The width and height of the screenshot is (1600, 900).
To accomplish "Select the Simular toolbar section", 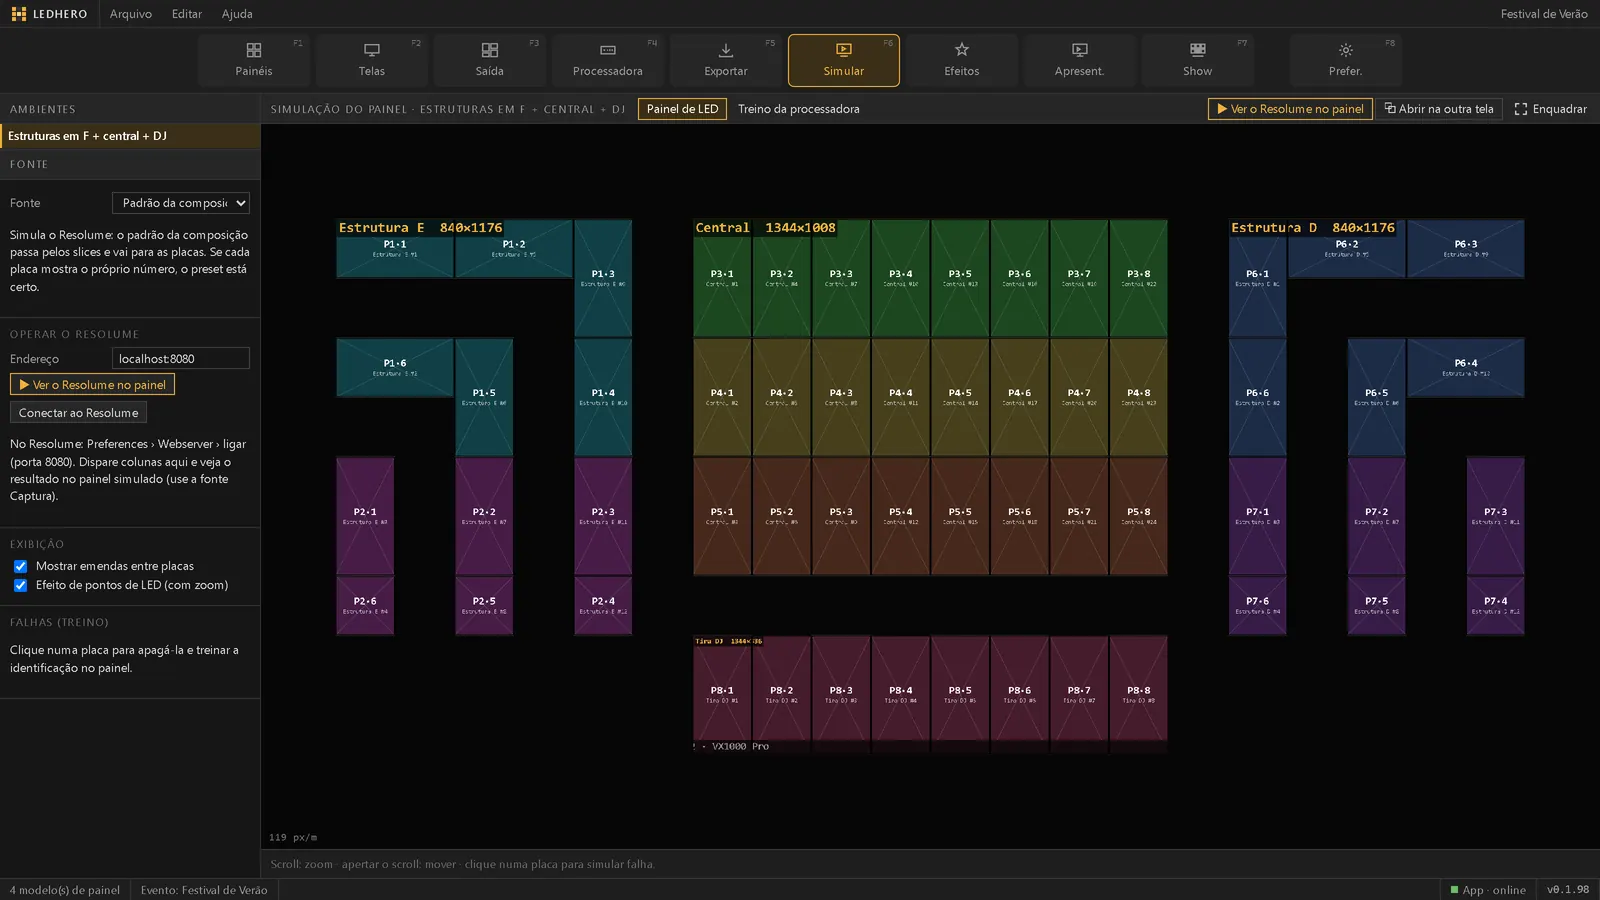I will (844, 60).
